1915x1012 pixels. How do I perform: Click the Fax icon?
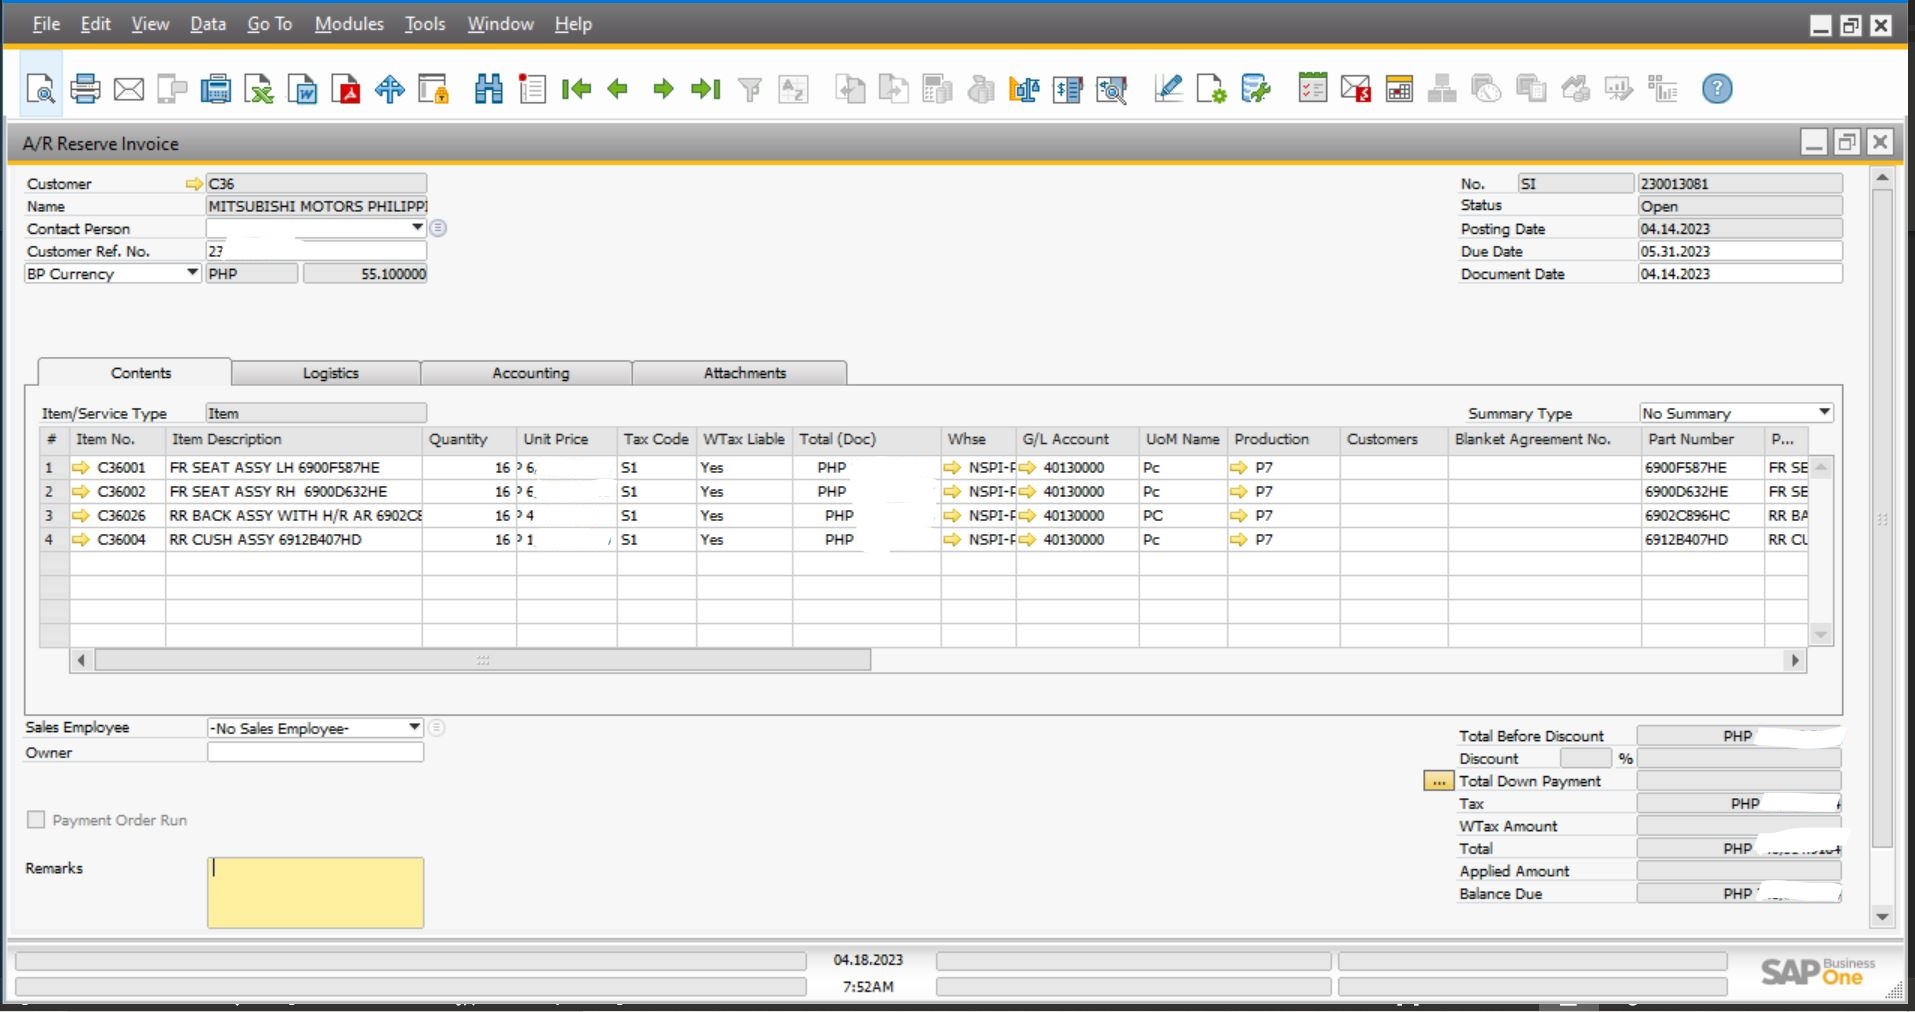(215, 90)
